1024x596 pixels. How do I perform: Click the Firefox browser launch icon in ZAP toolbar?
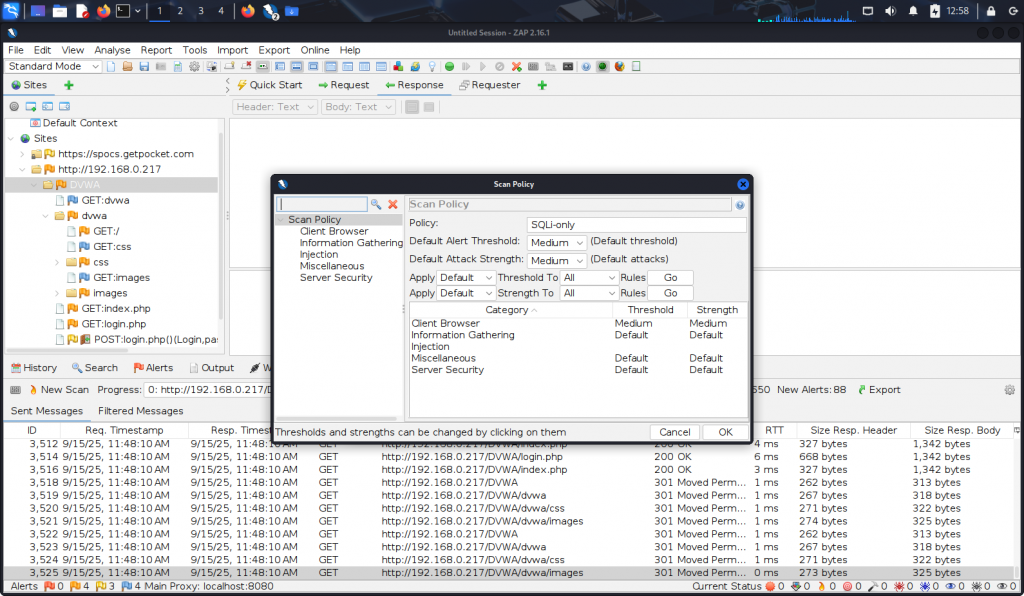[x=620, y=66]
